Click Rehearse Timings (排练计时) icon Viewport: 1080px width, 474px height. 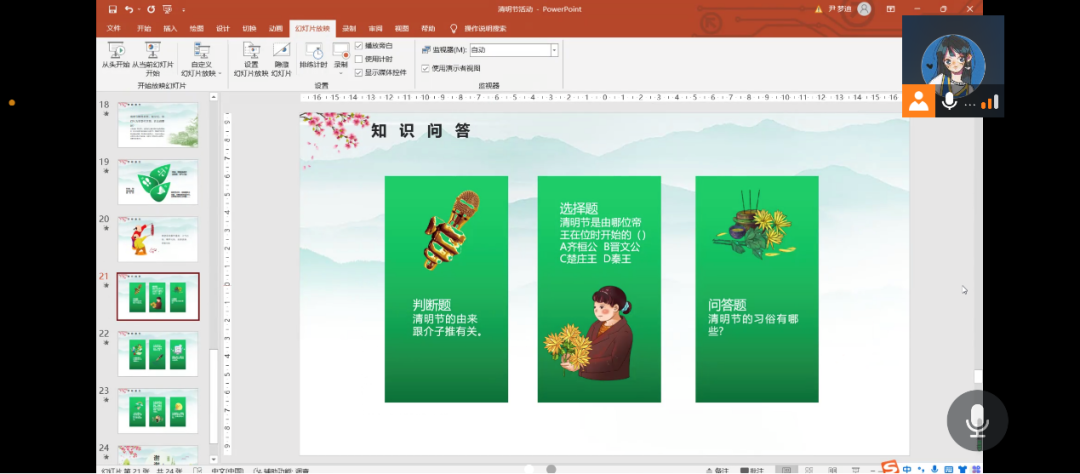pos(313,52)
